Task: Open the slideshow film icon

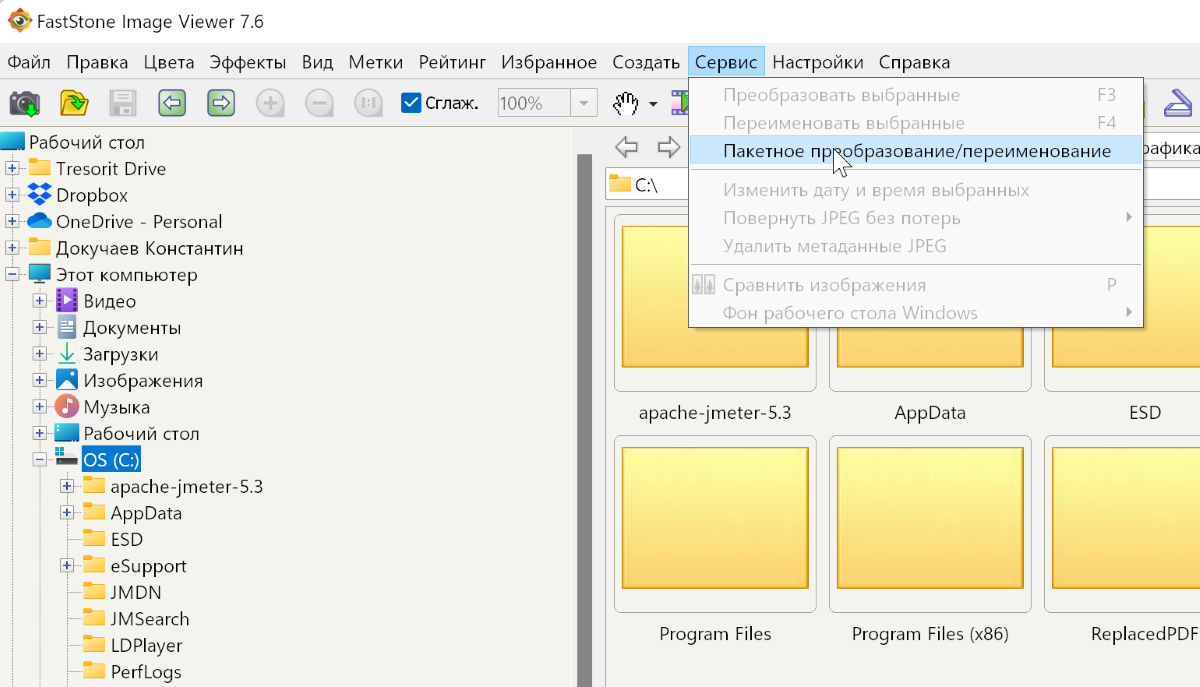Action: (x=679, y=103)
